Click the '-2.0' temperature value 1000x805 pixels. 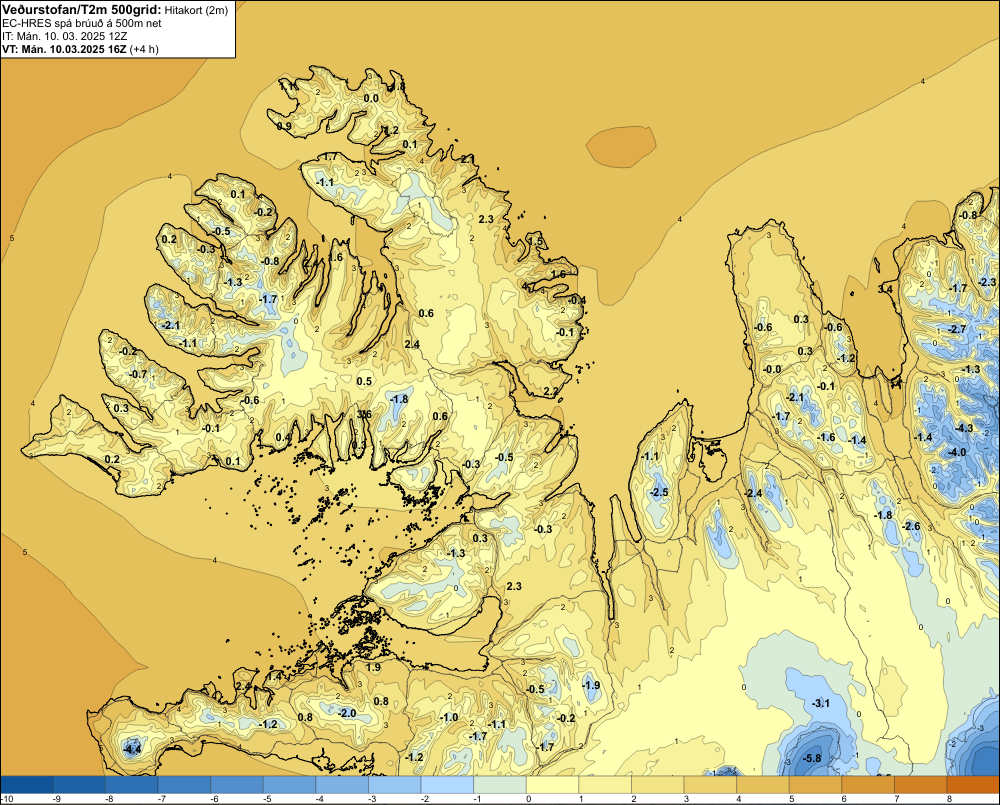point(347,713)
